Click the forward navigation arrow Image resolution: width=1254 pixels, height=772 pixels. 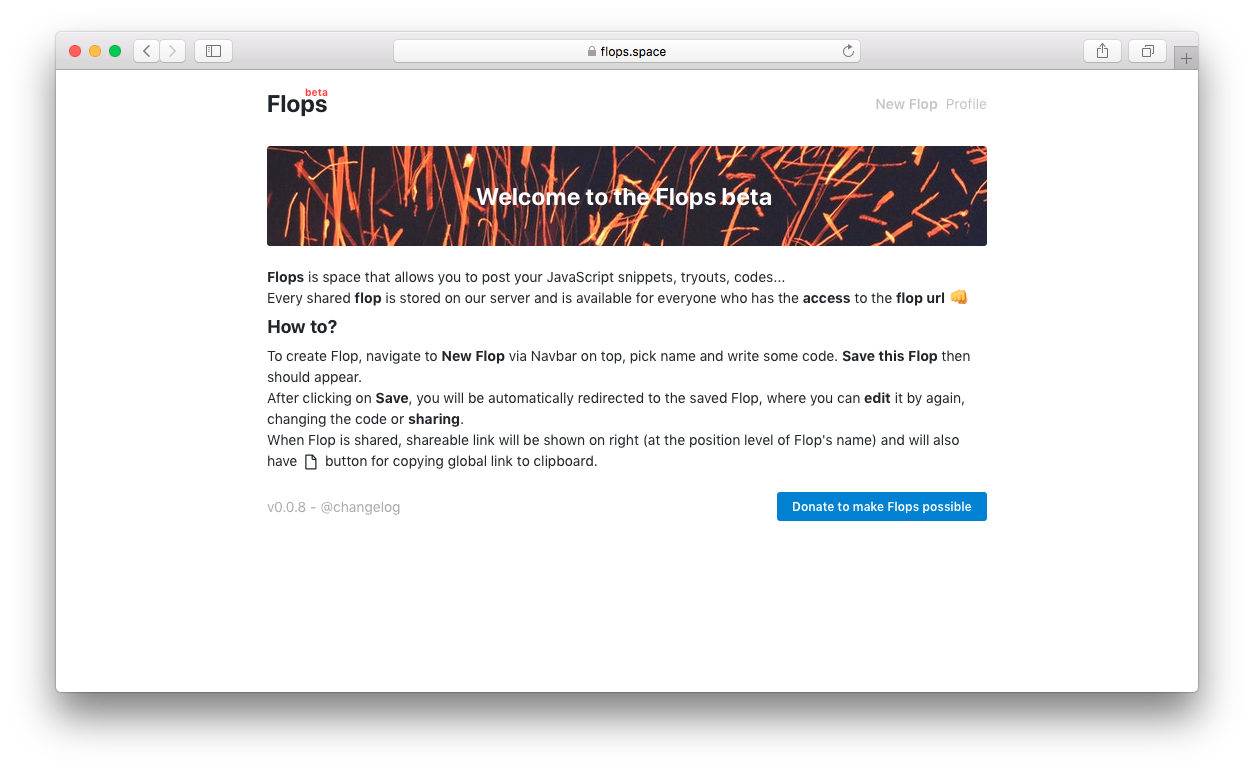coord(173,51)
